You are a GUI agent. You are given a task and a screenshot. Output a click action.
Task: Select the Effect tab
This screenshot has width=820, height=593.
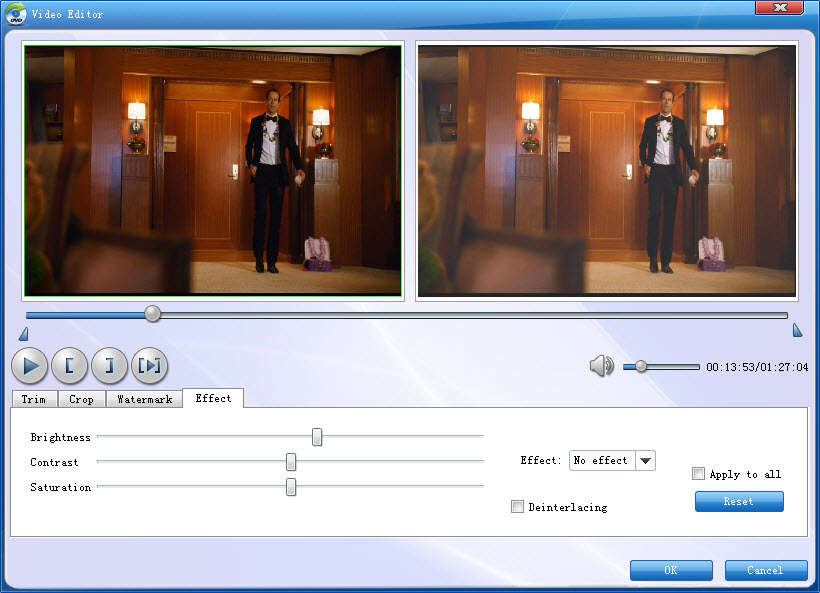pos(213,398)
